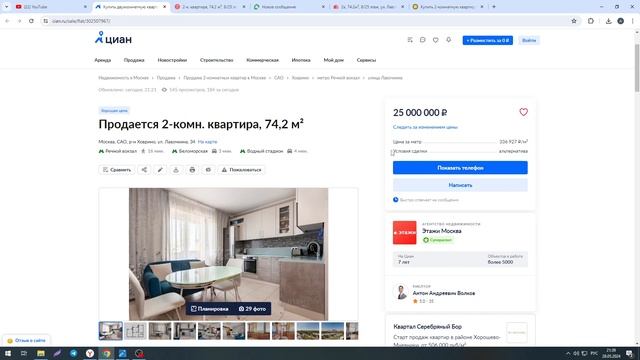Click the Этажи agency logo

point(404,232)
